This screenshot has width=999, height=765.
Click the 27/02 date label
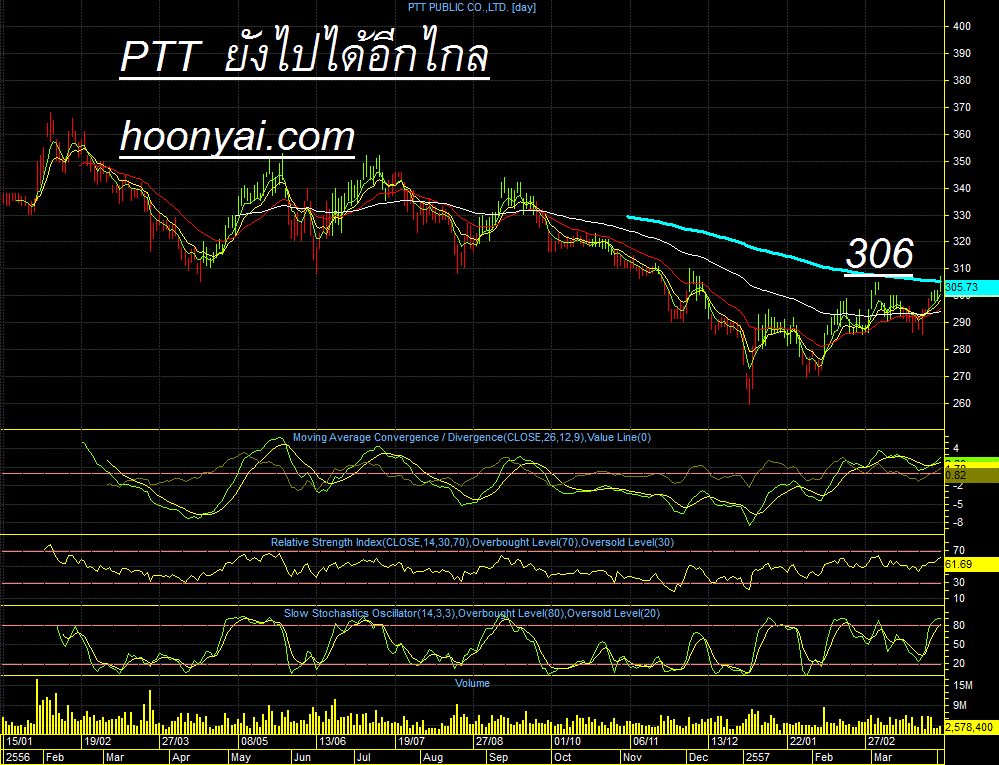tap(881, 741)
